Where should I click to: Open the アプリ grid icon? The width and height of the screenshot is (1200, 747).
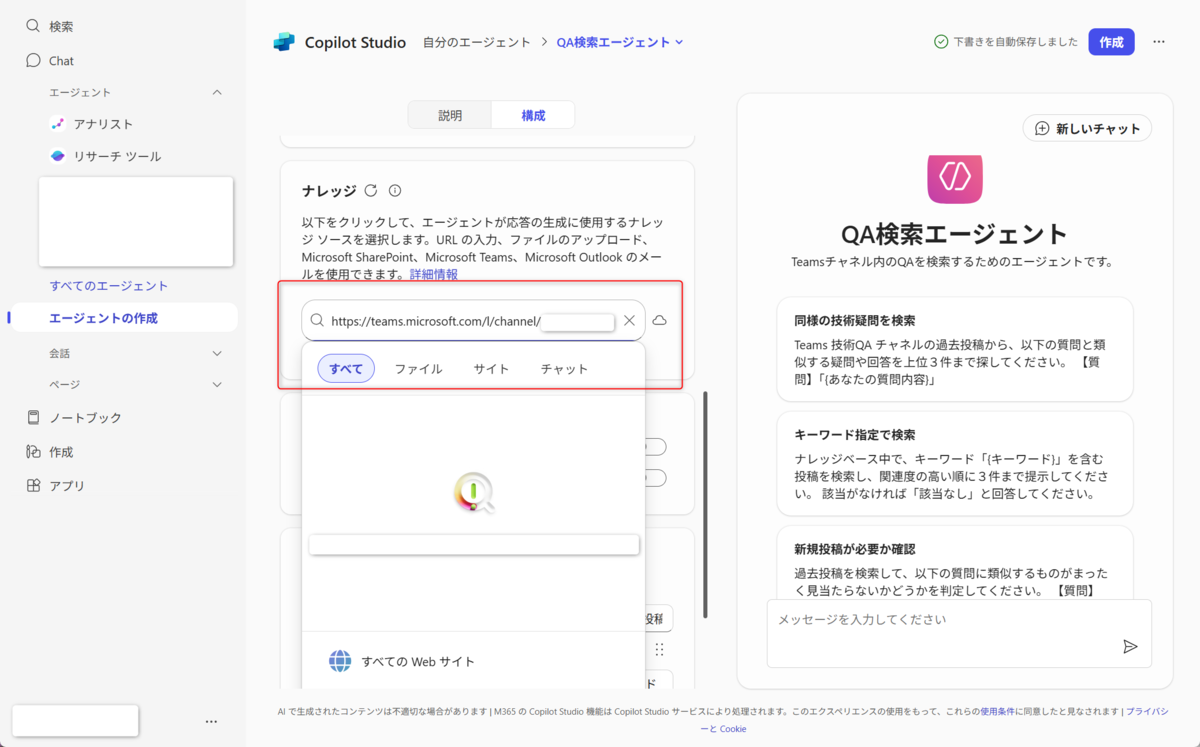[34, 486]
